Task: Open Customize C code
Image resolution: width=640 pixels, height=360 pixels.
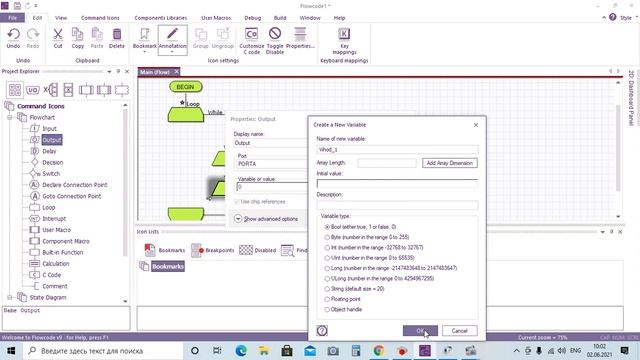Action: tap(251, 40)
